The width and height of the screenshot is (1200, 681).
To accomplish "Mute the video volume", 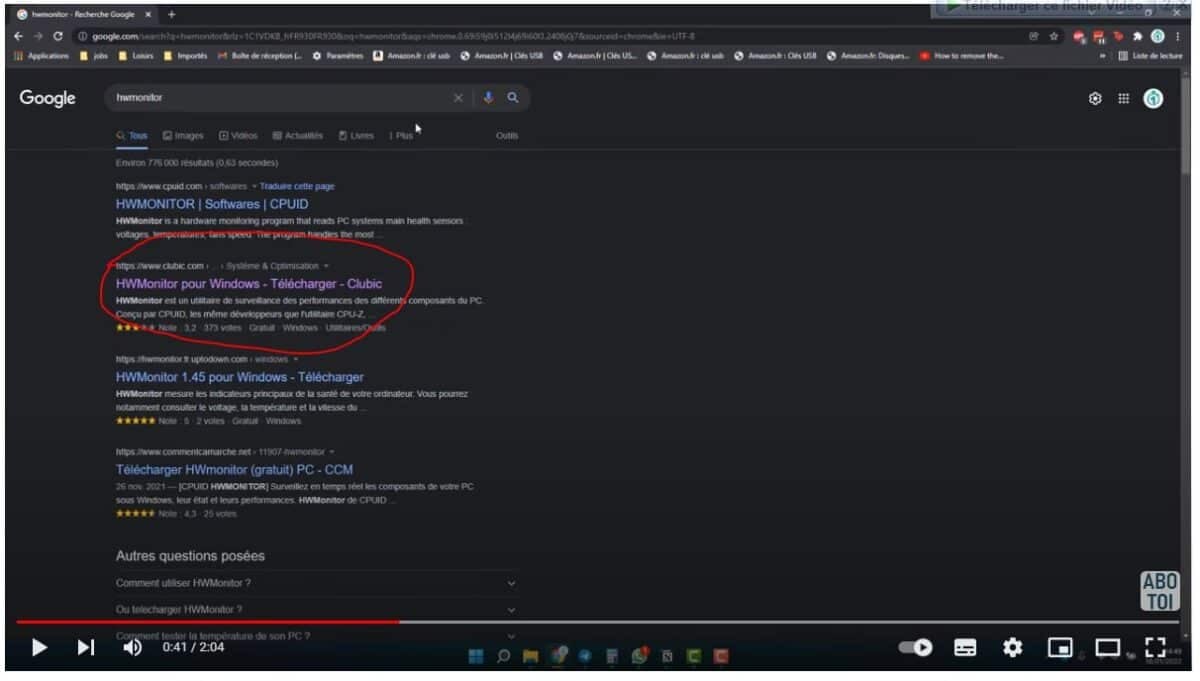I will [132, 648].
